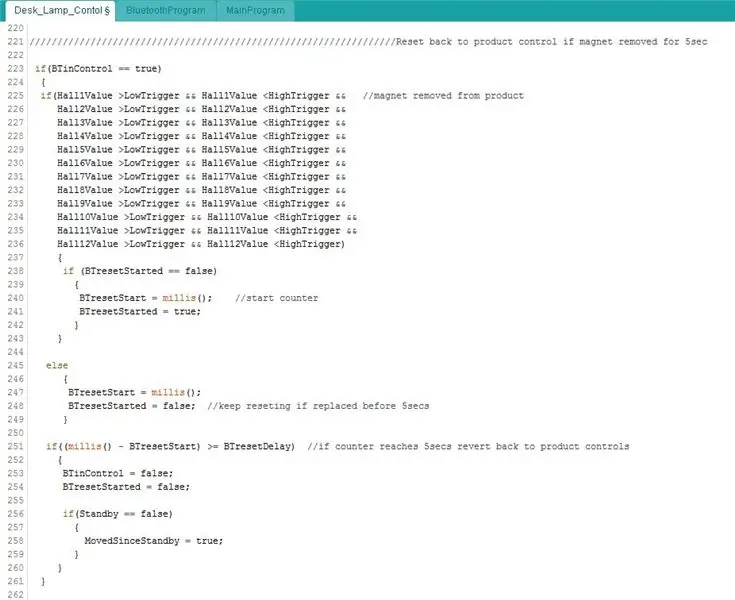Select the Desk_Lamp_Contol tab
735x600 pixels.
point(60,10)
